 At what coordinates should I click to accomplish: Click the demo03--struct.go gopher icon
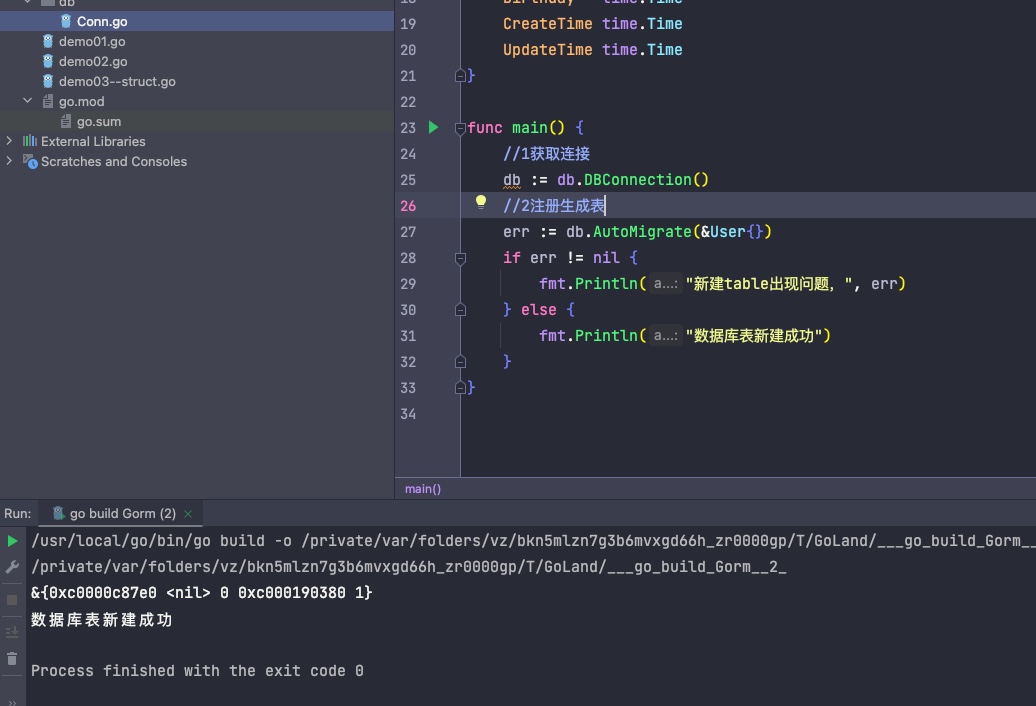click(48, 81)
